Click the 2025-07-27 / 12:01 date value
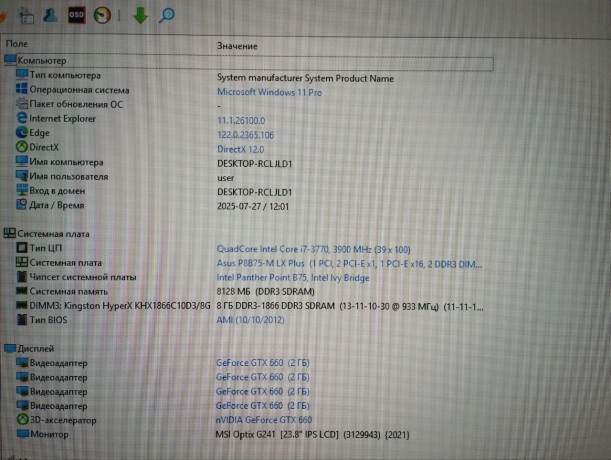Viewport: 611px width, 460px height. click(x=253, y=207)
